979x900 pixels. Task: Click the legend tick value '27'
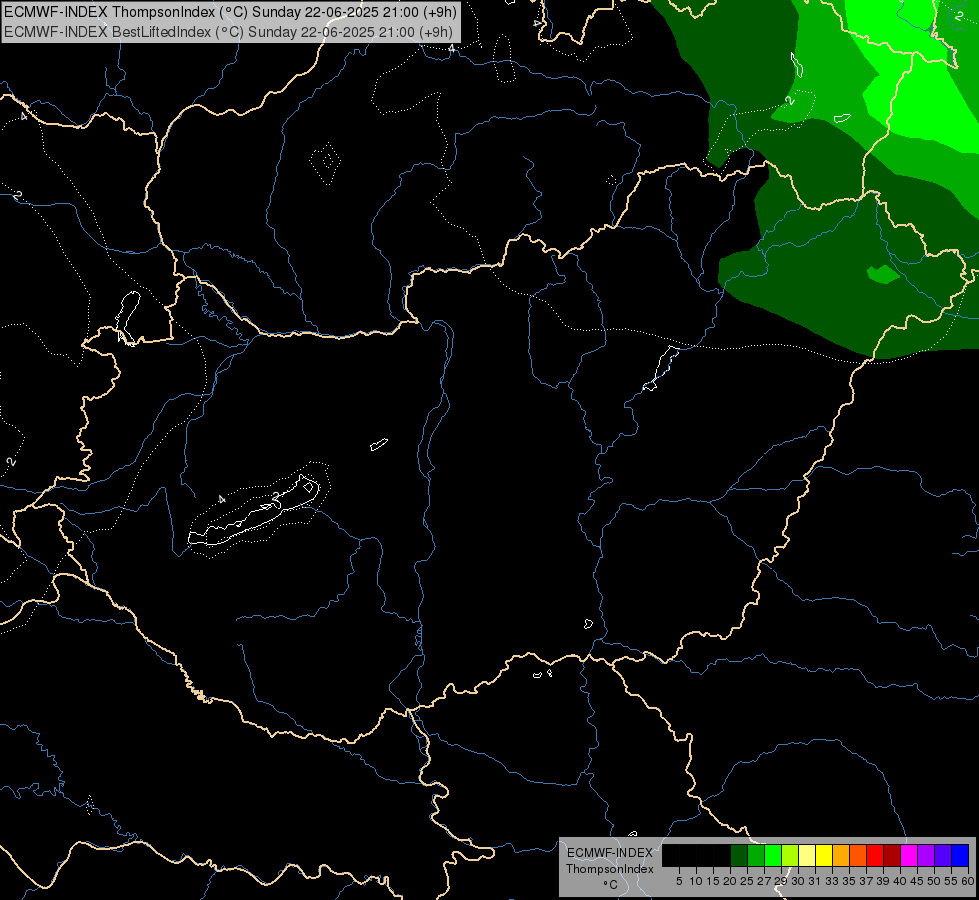pos(764,881)
